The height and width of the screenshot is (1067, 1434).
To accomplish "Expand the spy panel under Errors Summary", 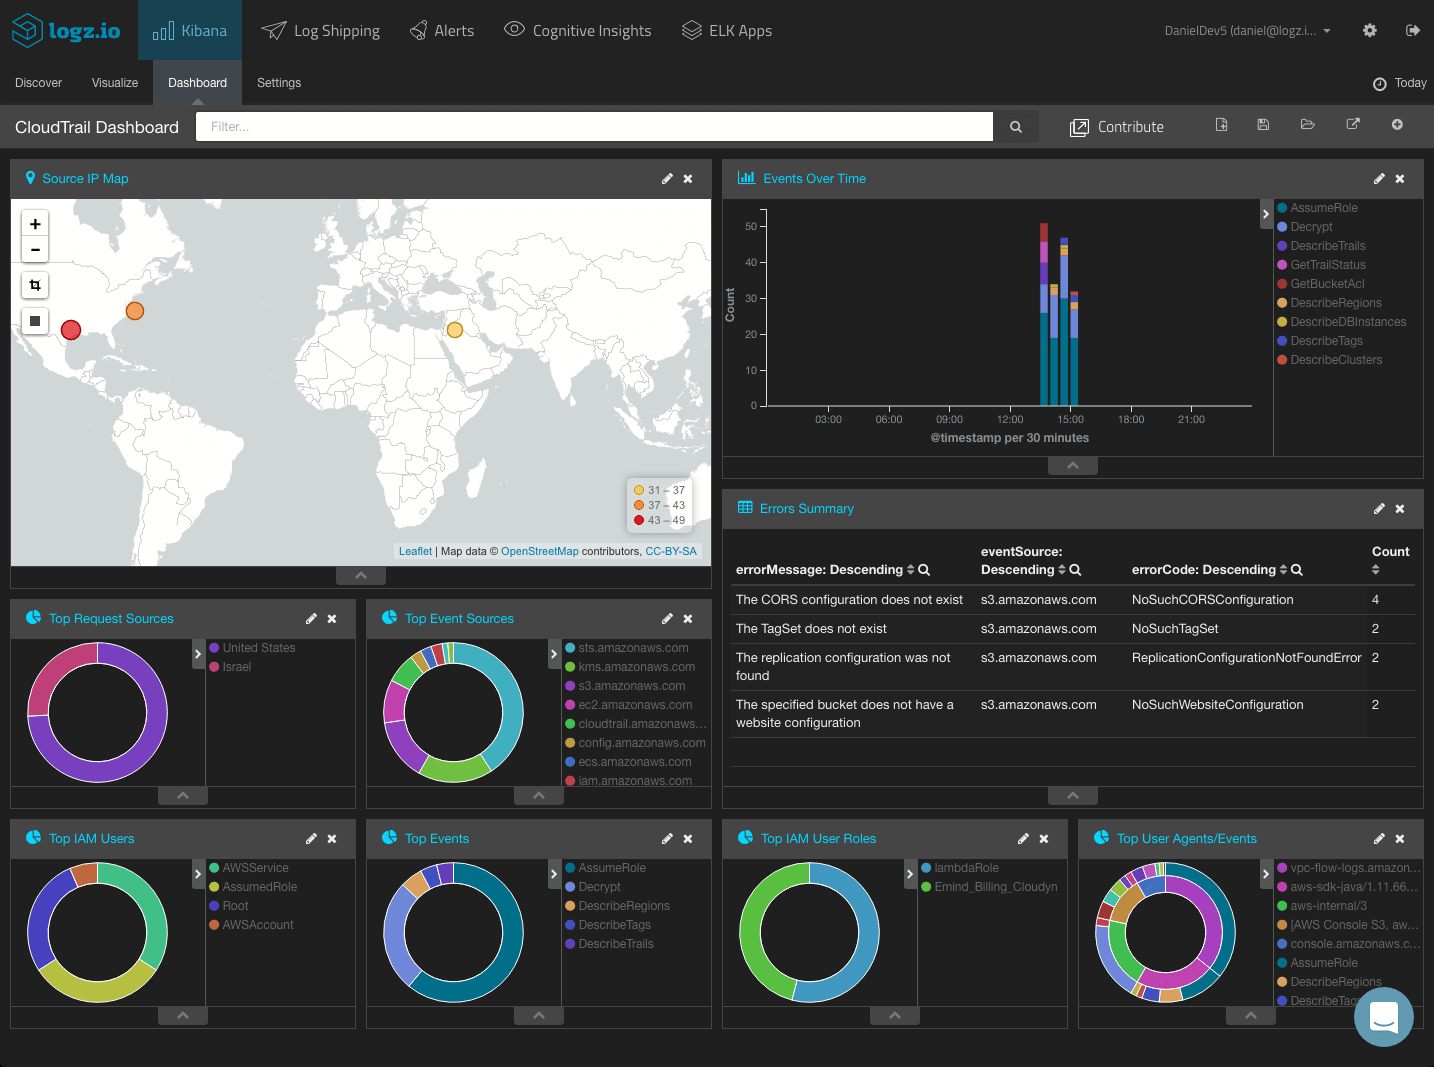I will (1072, 796).
